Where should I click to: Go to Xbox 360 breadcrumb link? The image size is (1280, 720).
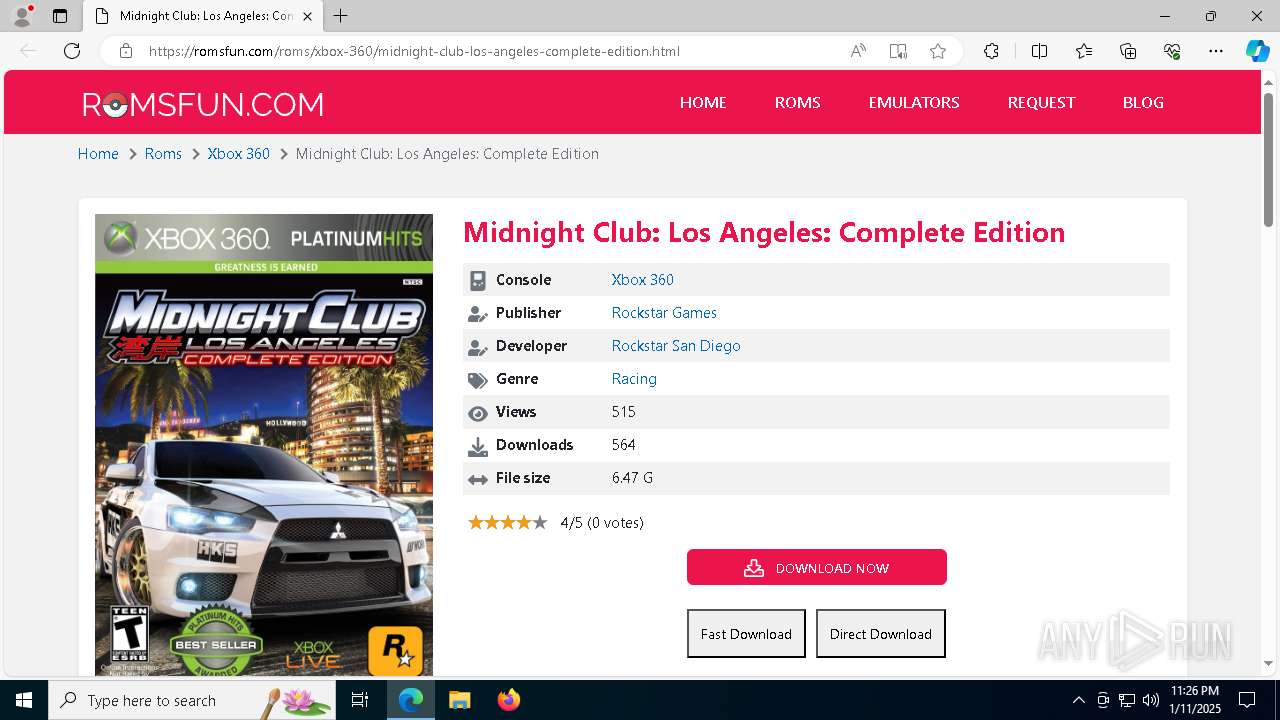coord(238,154)
